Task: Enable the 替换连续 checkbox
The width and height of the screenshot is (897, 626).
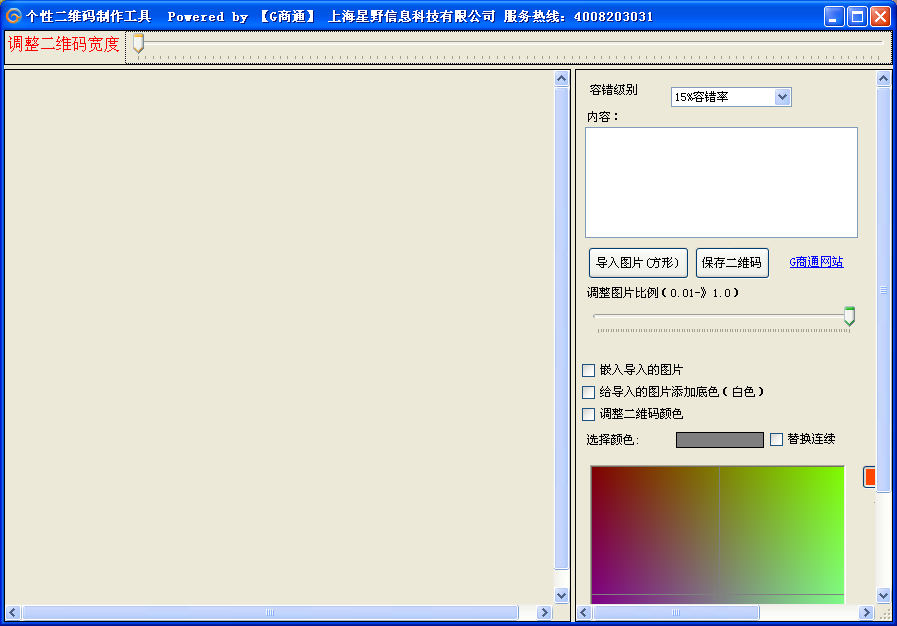Action: pos(776,439)
